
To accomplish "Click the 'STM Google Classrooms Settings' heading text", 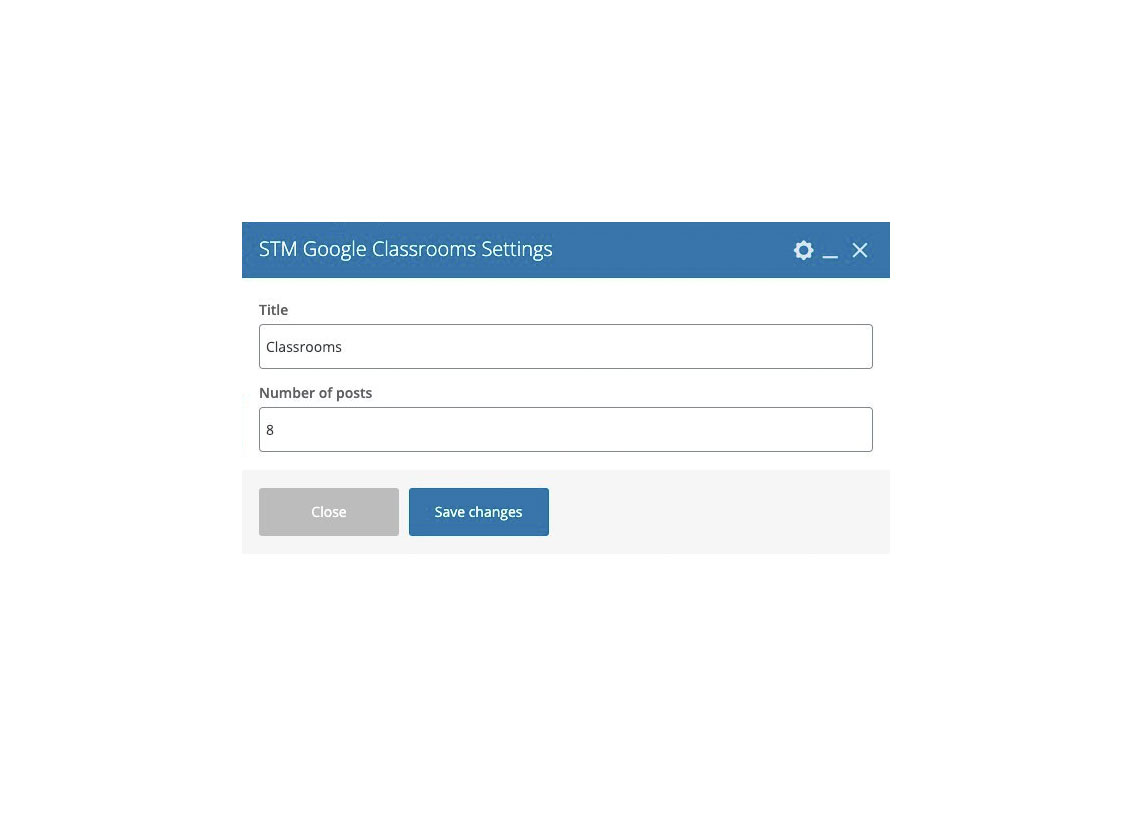I will (405, 249).
